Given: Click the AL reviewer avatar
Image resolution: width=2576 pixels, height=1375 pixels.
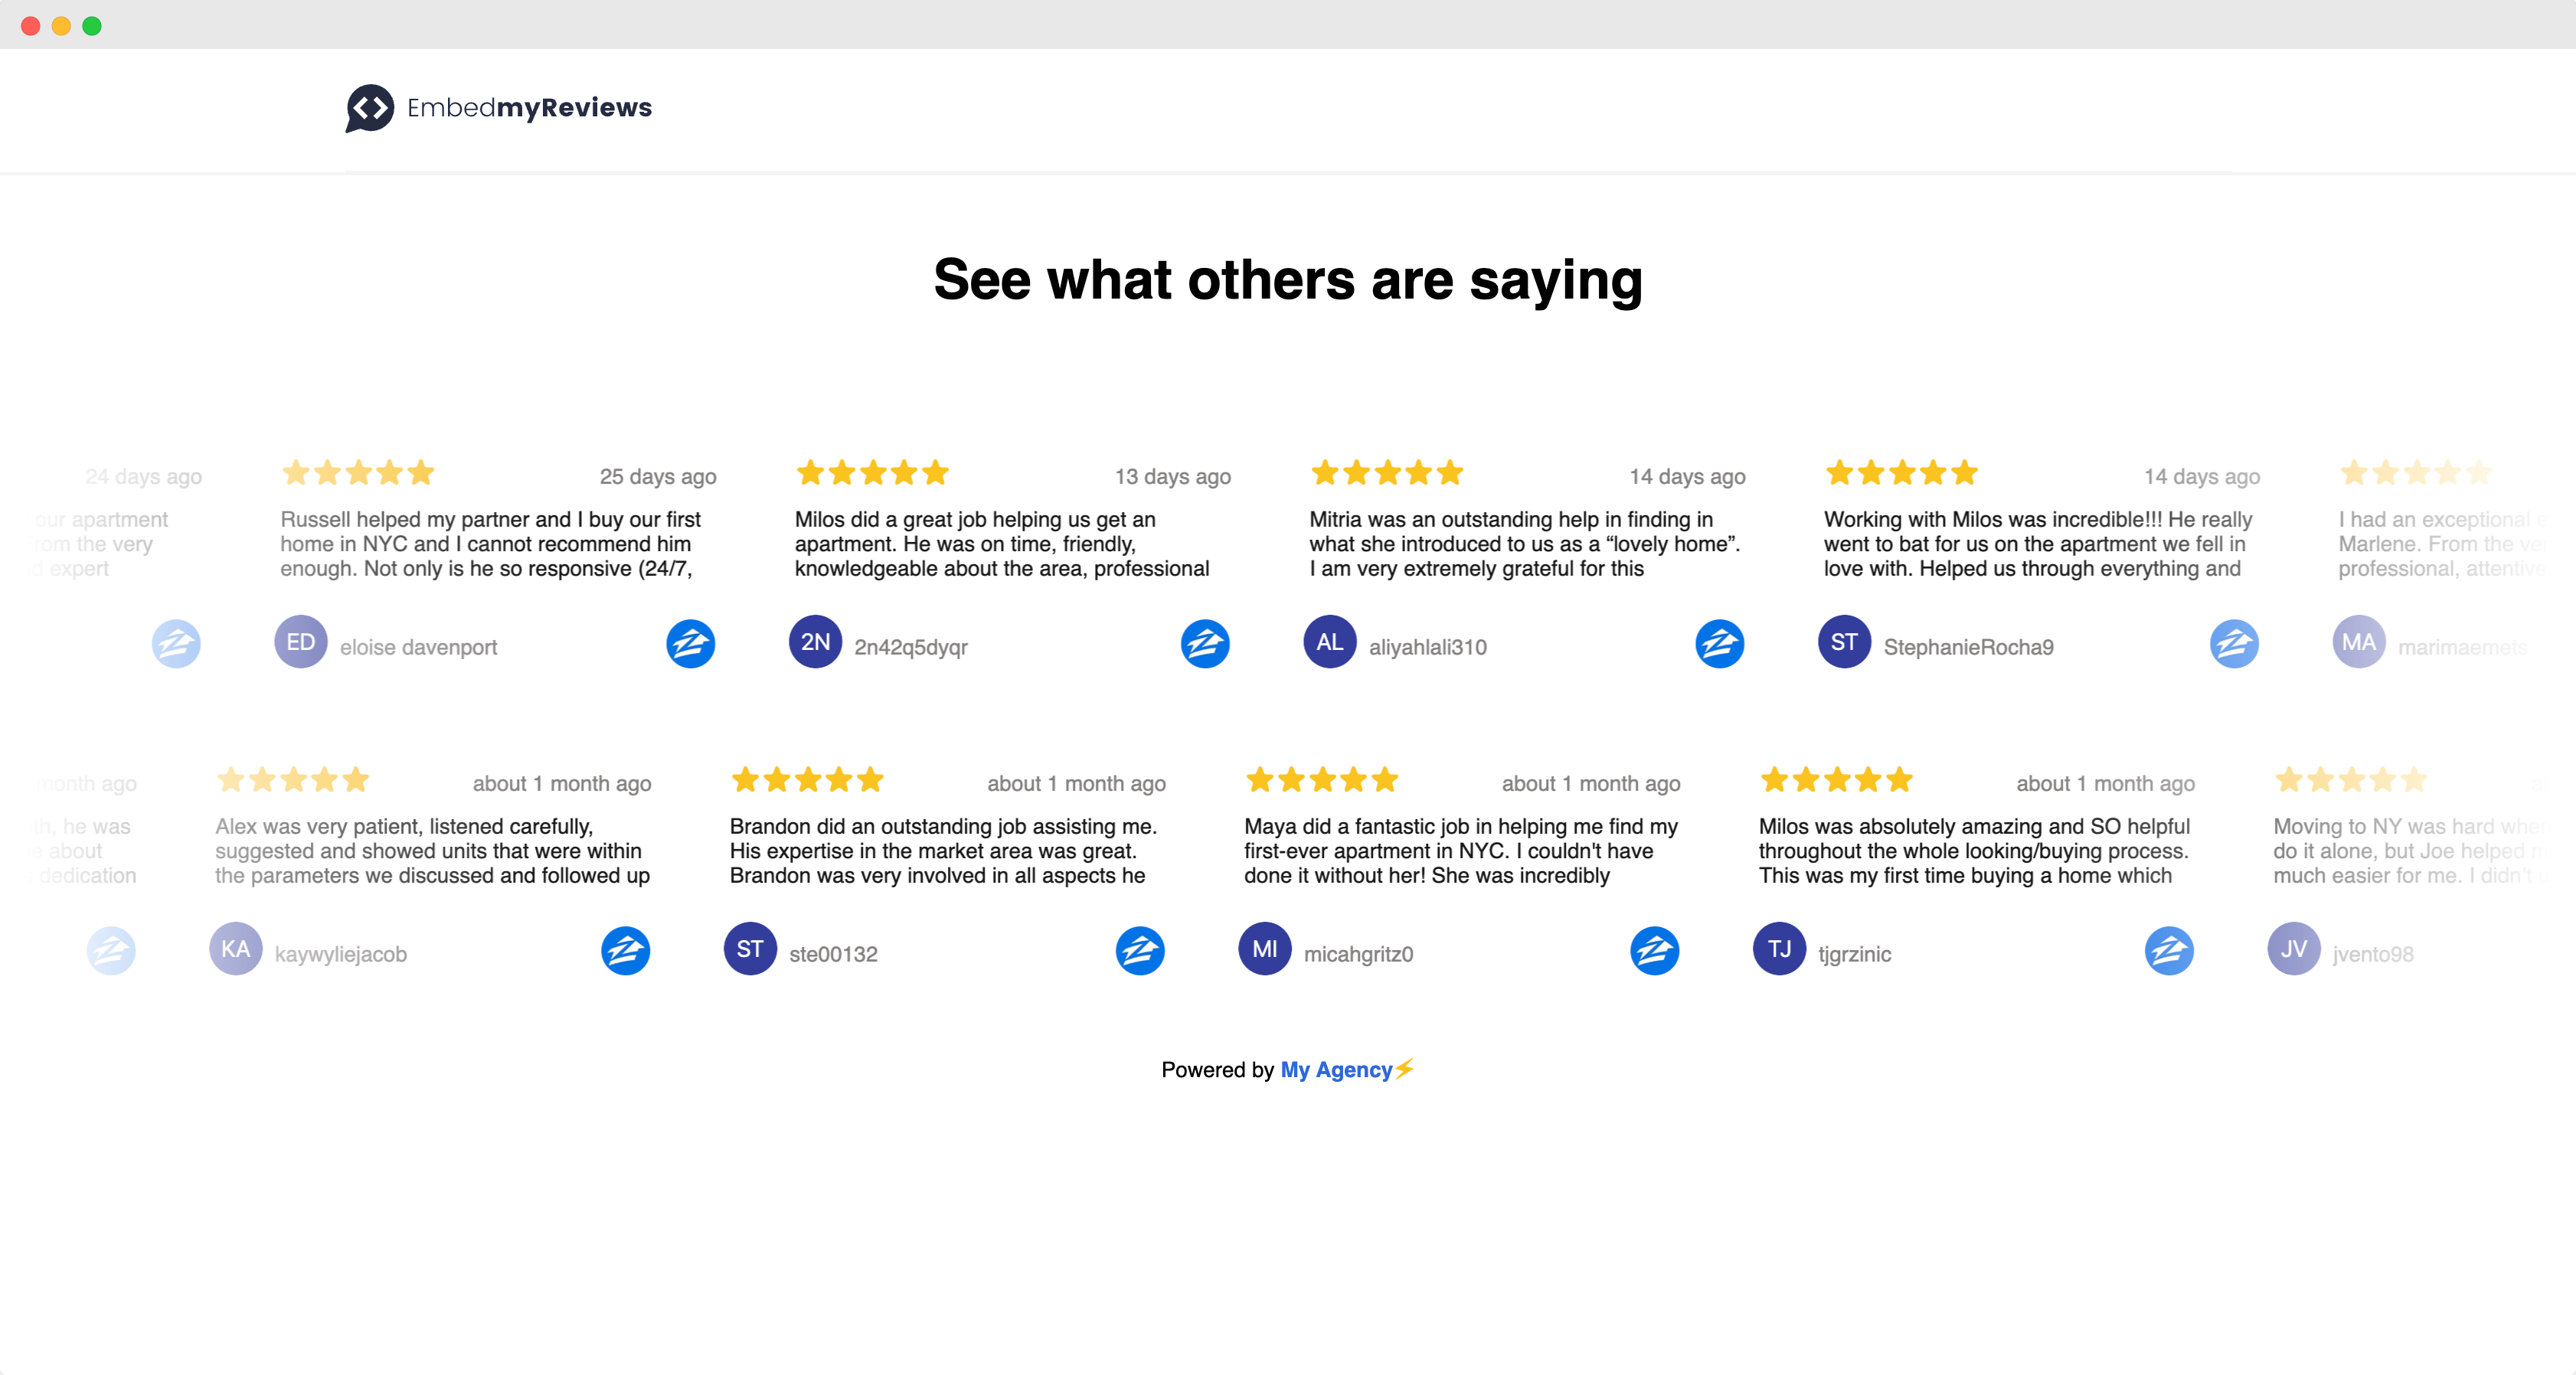Looking at the screenshot, I should 1329,642.
